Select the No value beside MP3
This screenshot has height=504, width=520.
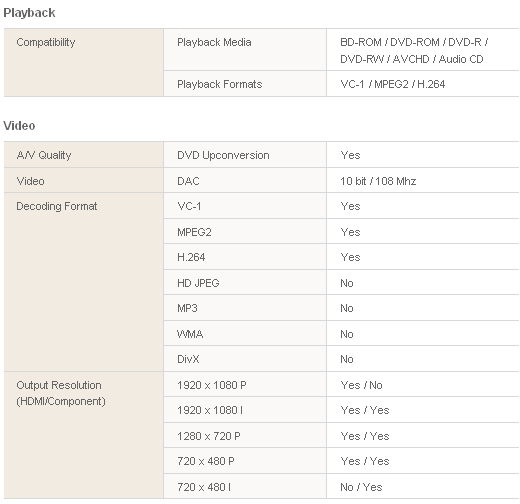[347, 308]
